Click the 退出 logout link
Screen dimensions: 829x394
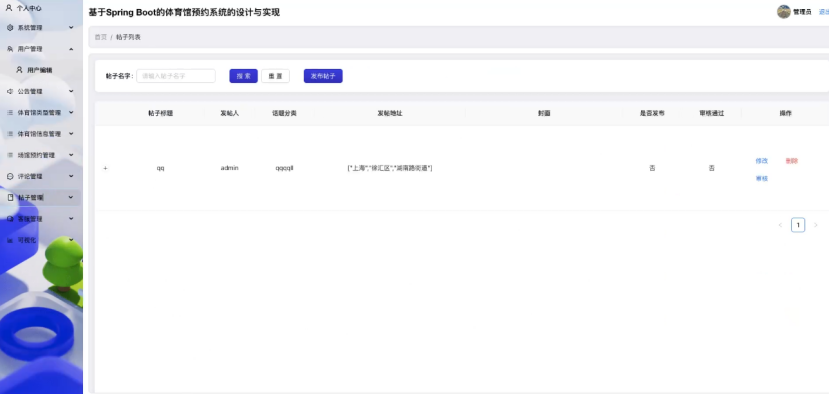pyautogui.click(x=824, y=12)
